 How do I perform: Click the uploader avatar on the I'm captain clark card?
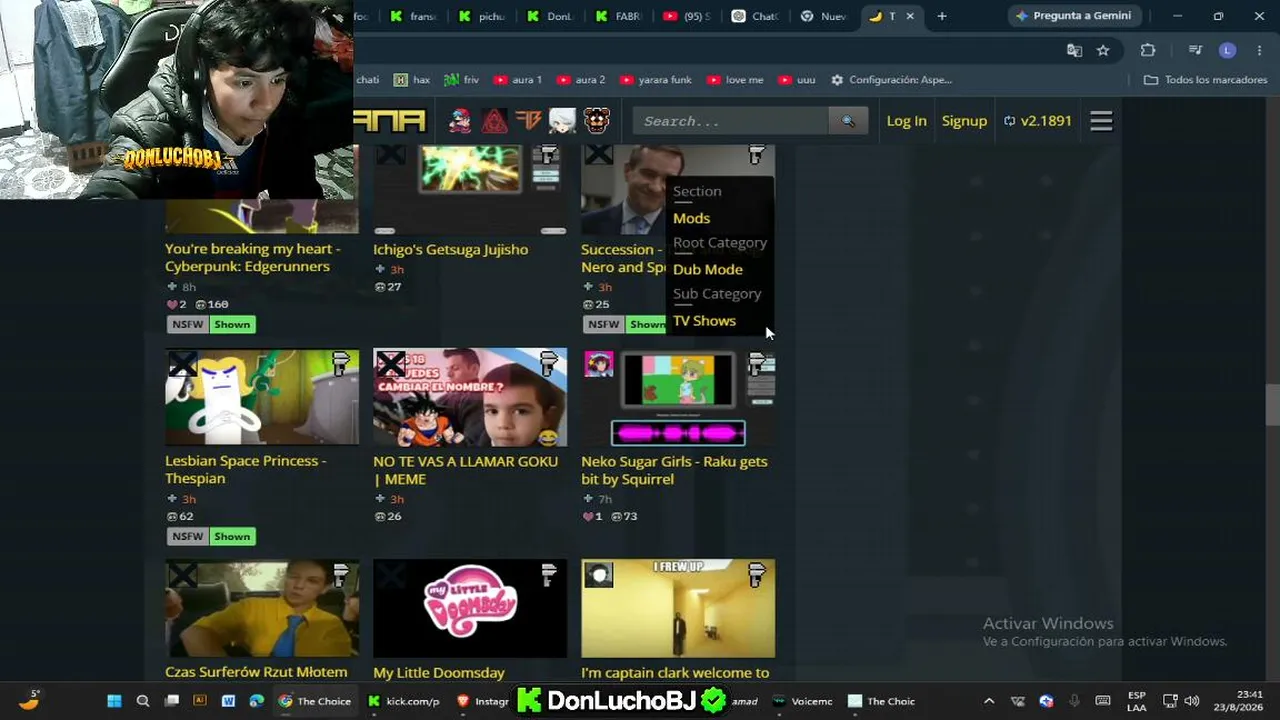pyautogui.click(x=599, y=574)
